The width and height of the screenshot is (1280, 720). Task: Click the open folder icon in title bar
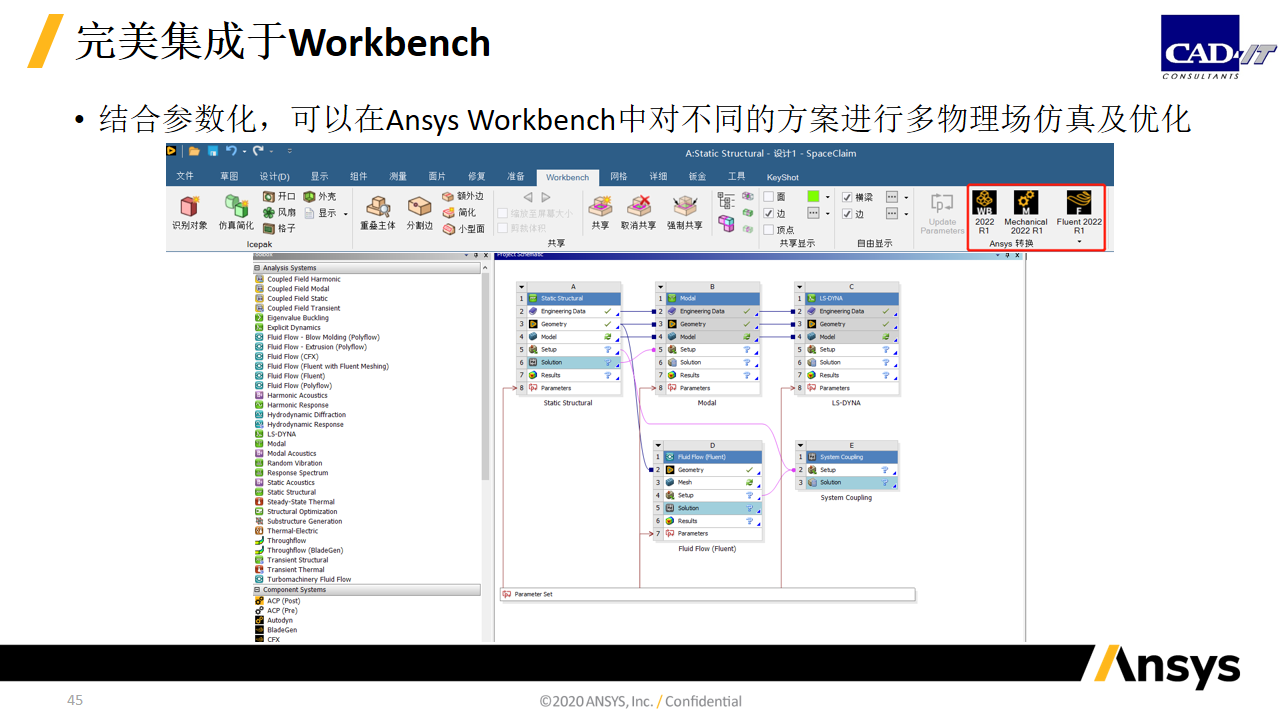(194, 151)
